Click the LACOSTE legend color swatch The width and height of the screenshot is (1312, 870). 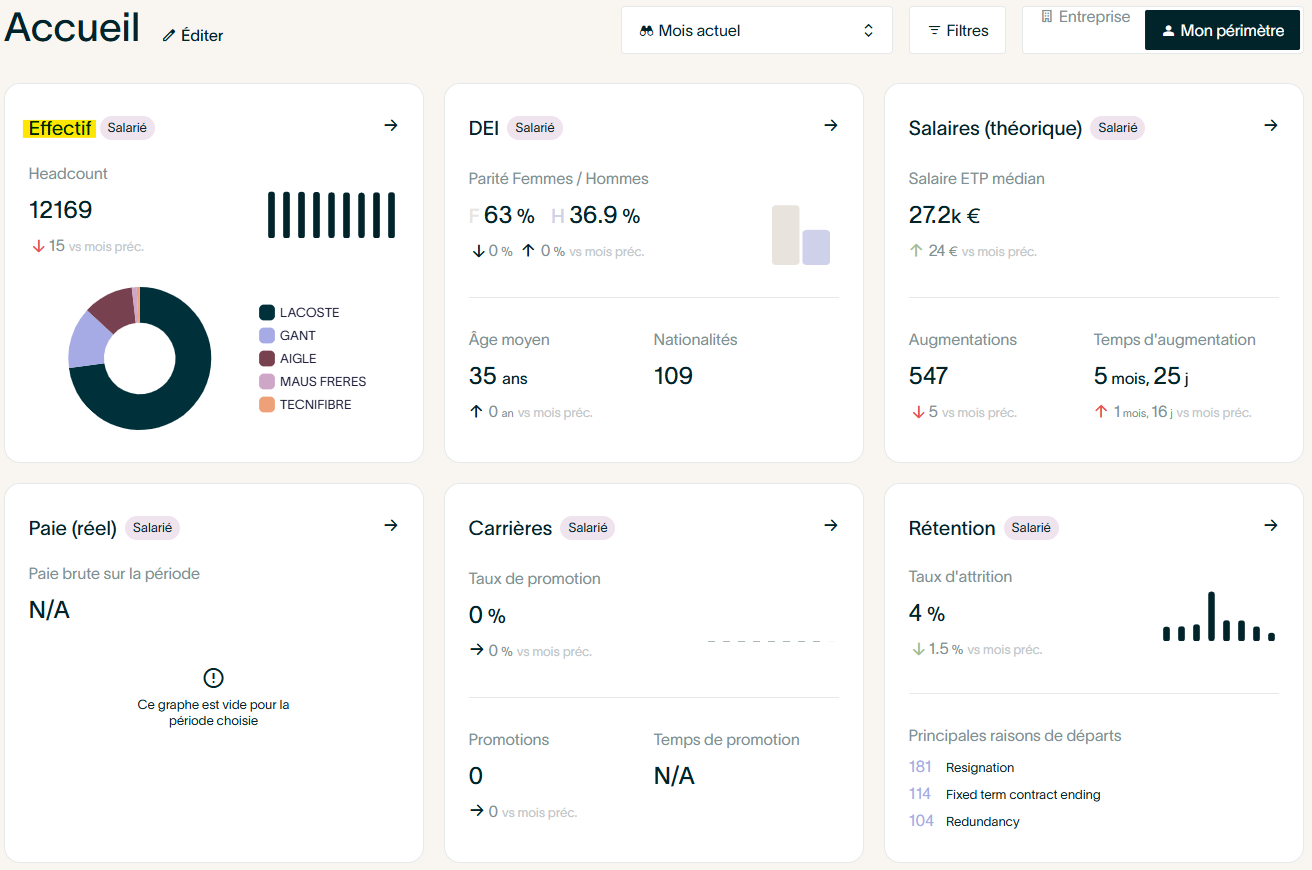coord(267,313)
